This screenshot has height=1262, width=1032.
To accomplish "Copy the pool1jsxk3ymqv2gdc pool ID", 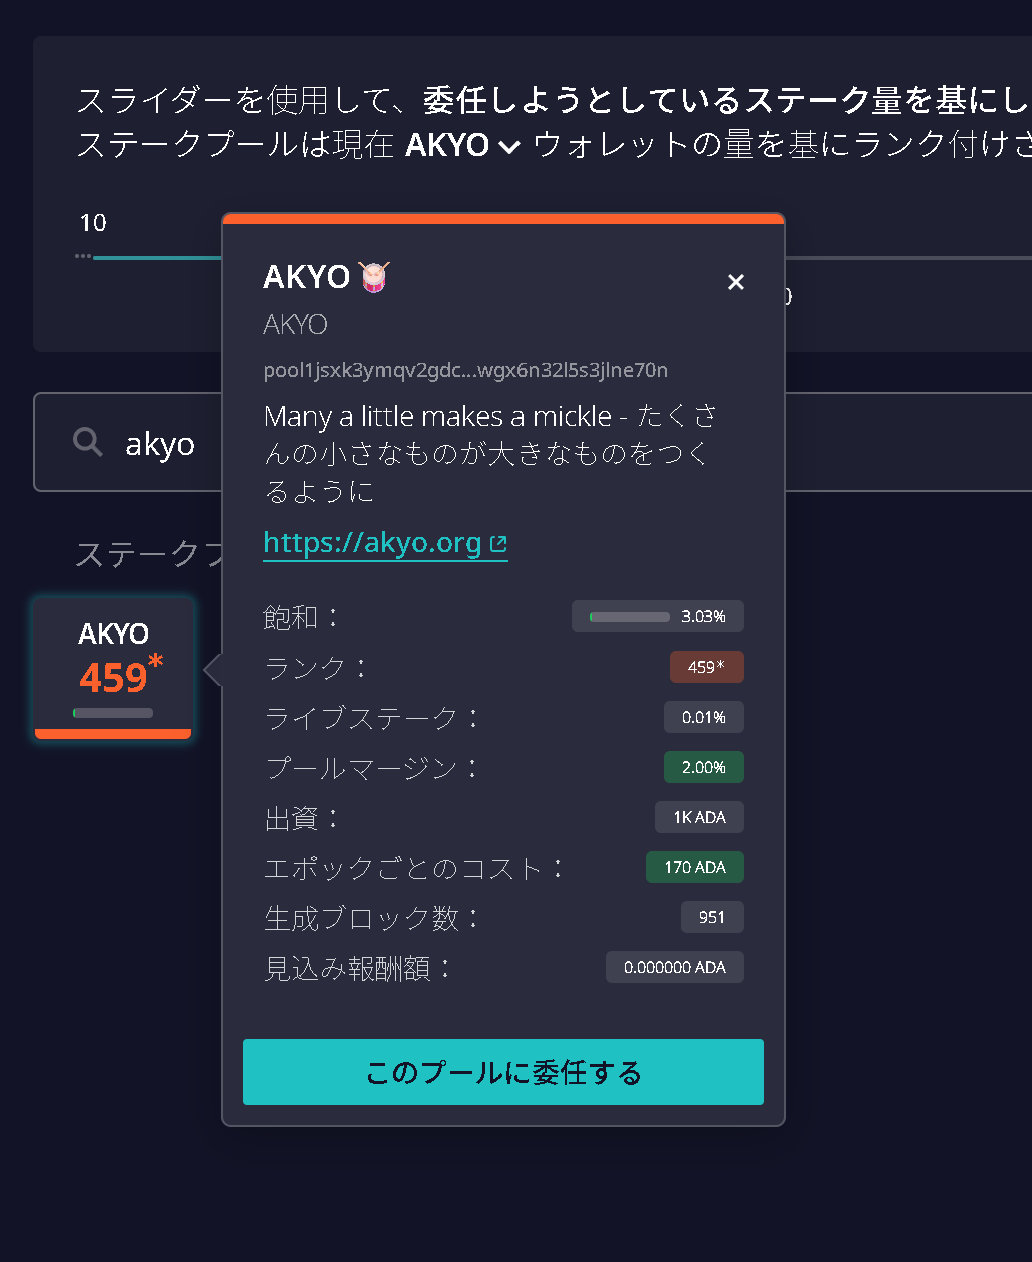I will pos(466,370).
